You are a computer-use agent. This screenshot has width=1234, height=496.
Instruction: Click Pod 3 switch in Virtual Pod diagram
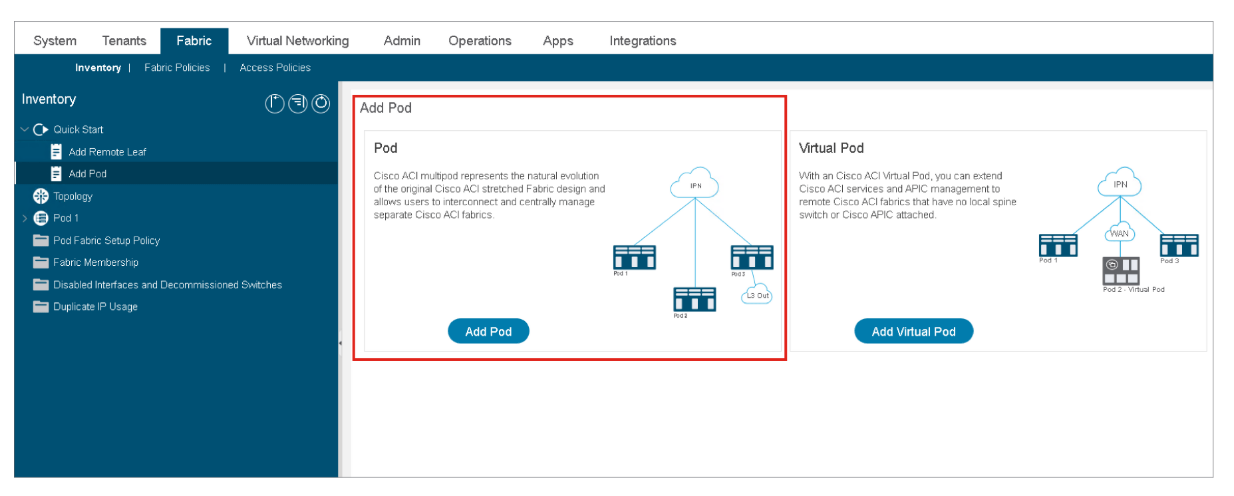tap(1179, 246)
